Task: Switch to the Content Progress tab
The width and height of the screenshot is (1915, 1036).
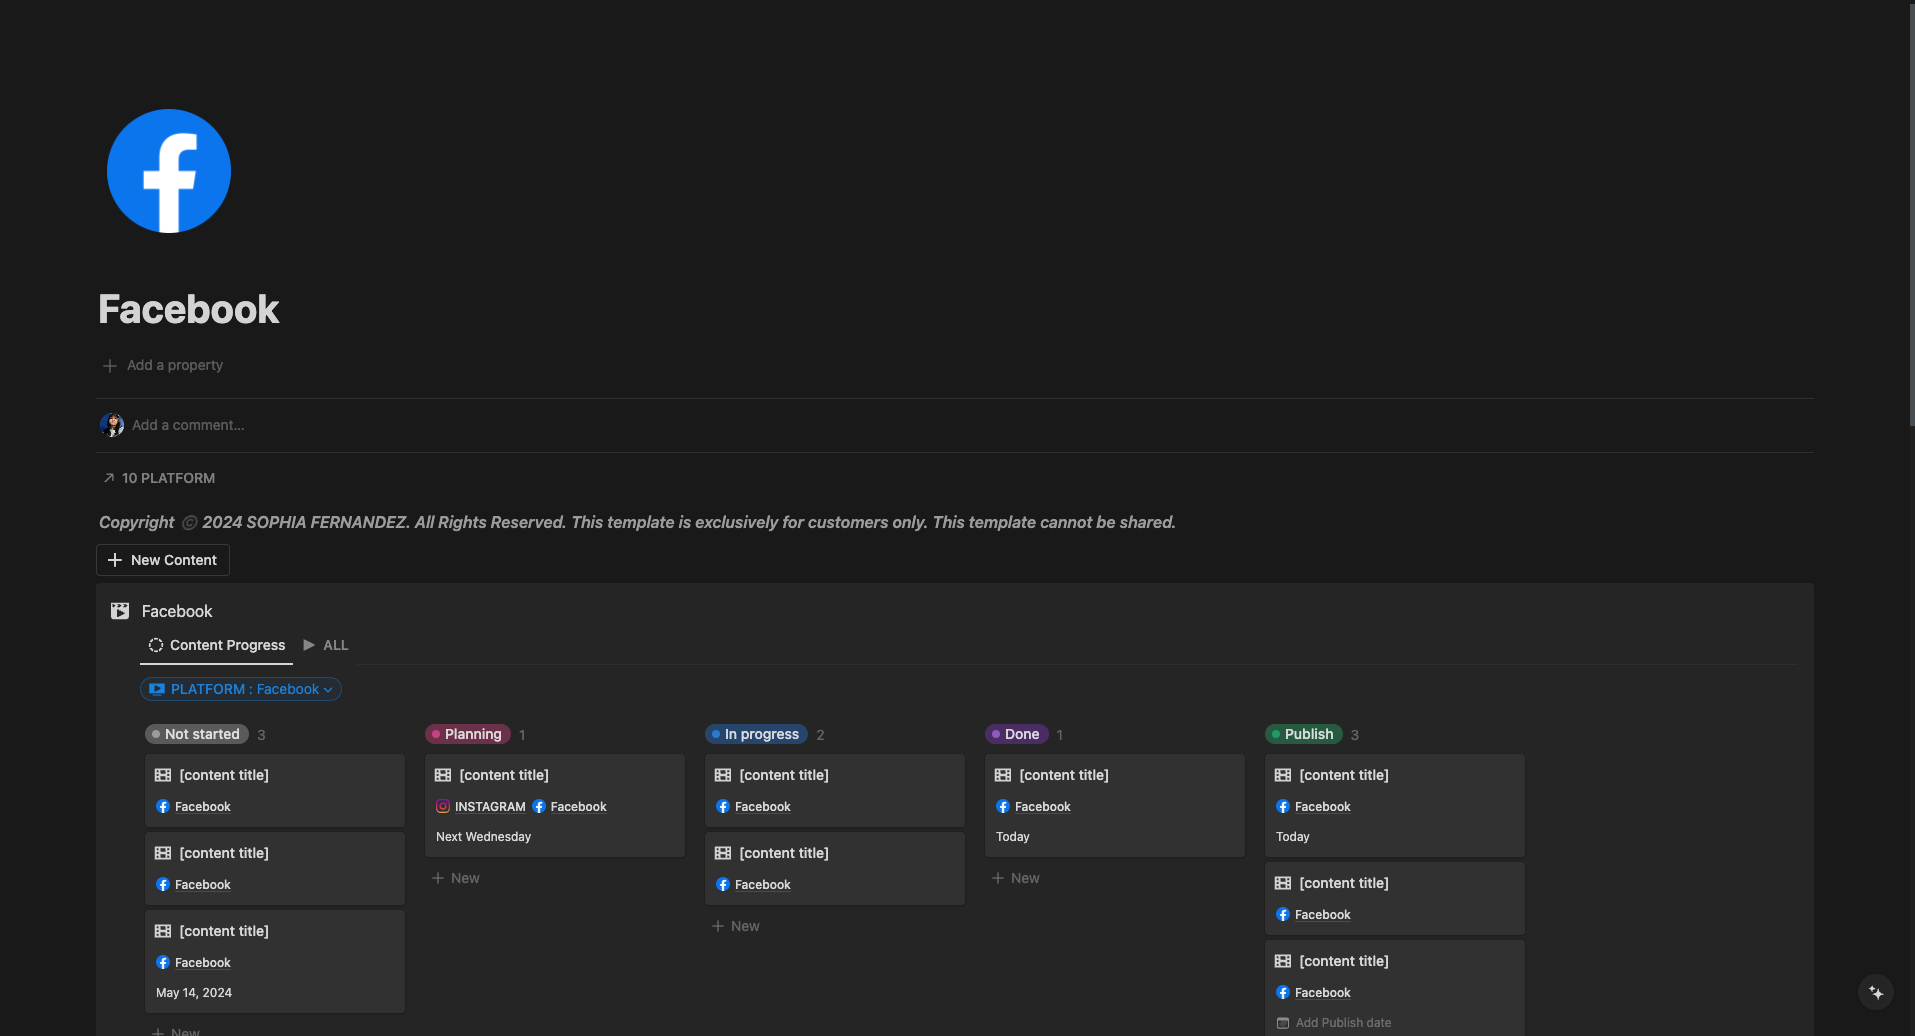Action: pos(217,645)
